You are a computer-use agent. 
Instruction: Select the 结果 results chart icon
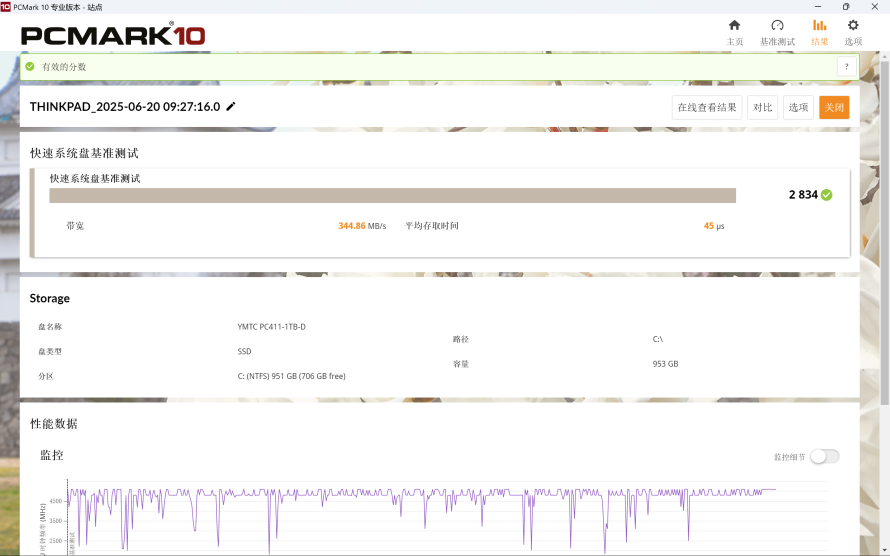(x=819, y=25)
